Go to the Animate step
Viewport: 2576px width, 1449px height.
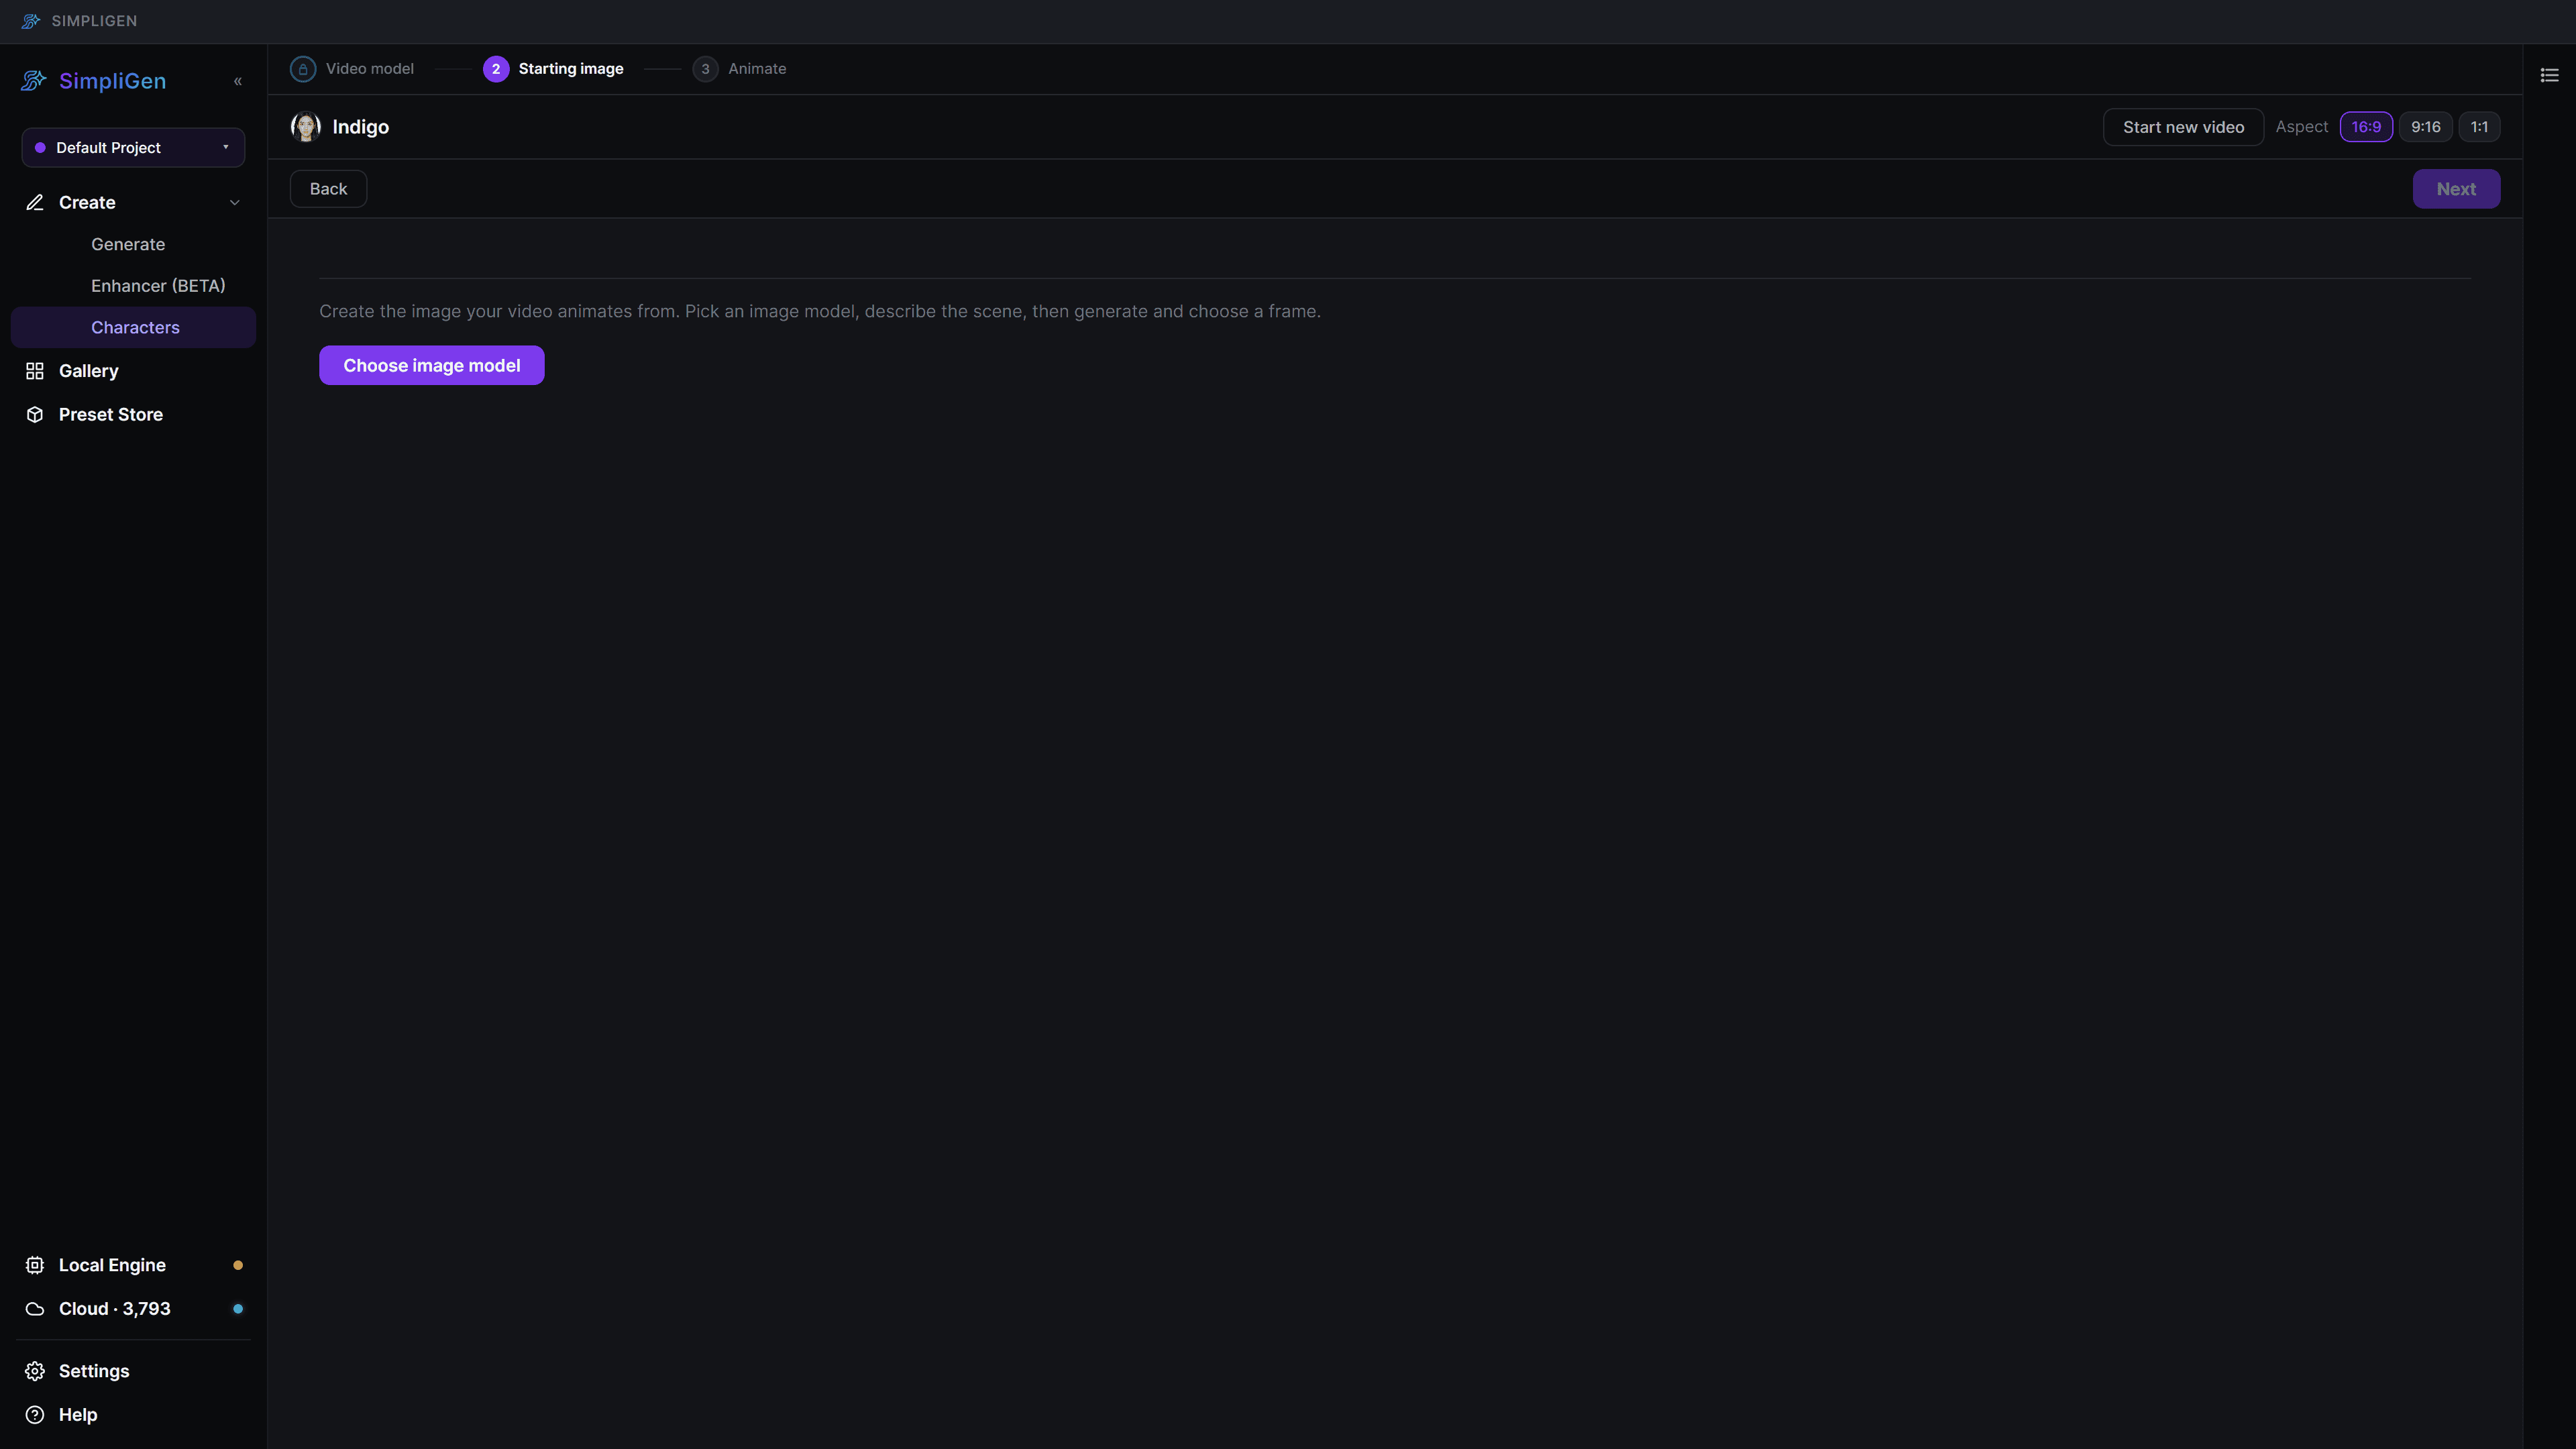(x=739, y=69)
